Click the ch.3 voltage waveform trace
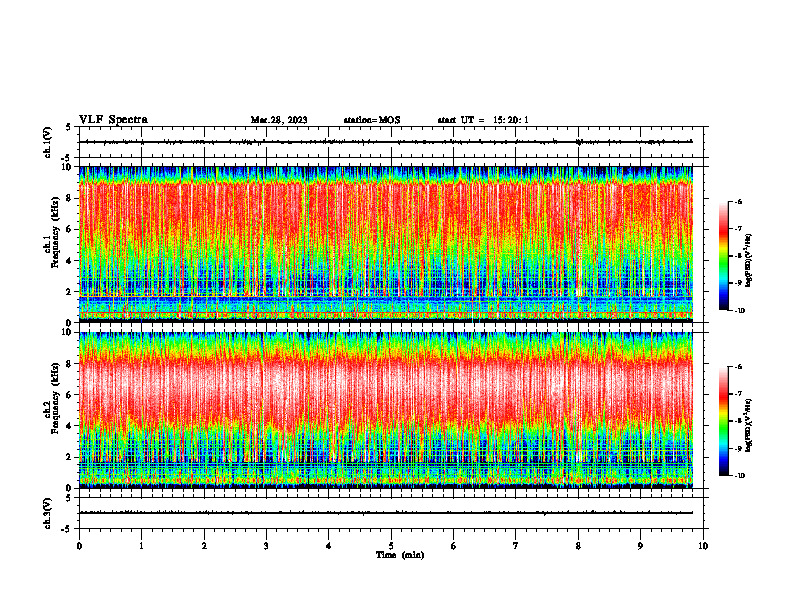 tap(386, 513)
